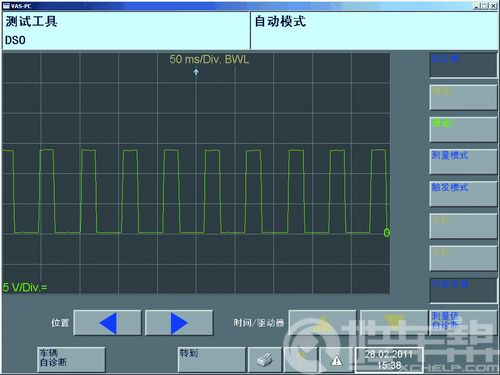Viewport: 500px width, 375px height.
Task: Shift waveform position left with blue arrow
Action: pyautogui.click(x=107, y=323)
